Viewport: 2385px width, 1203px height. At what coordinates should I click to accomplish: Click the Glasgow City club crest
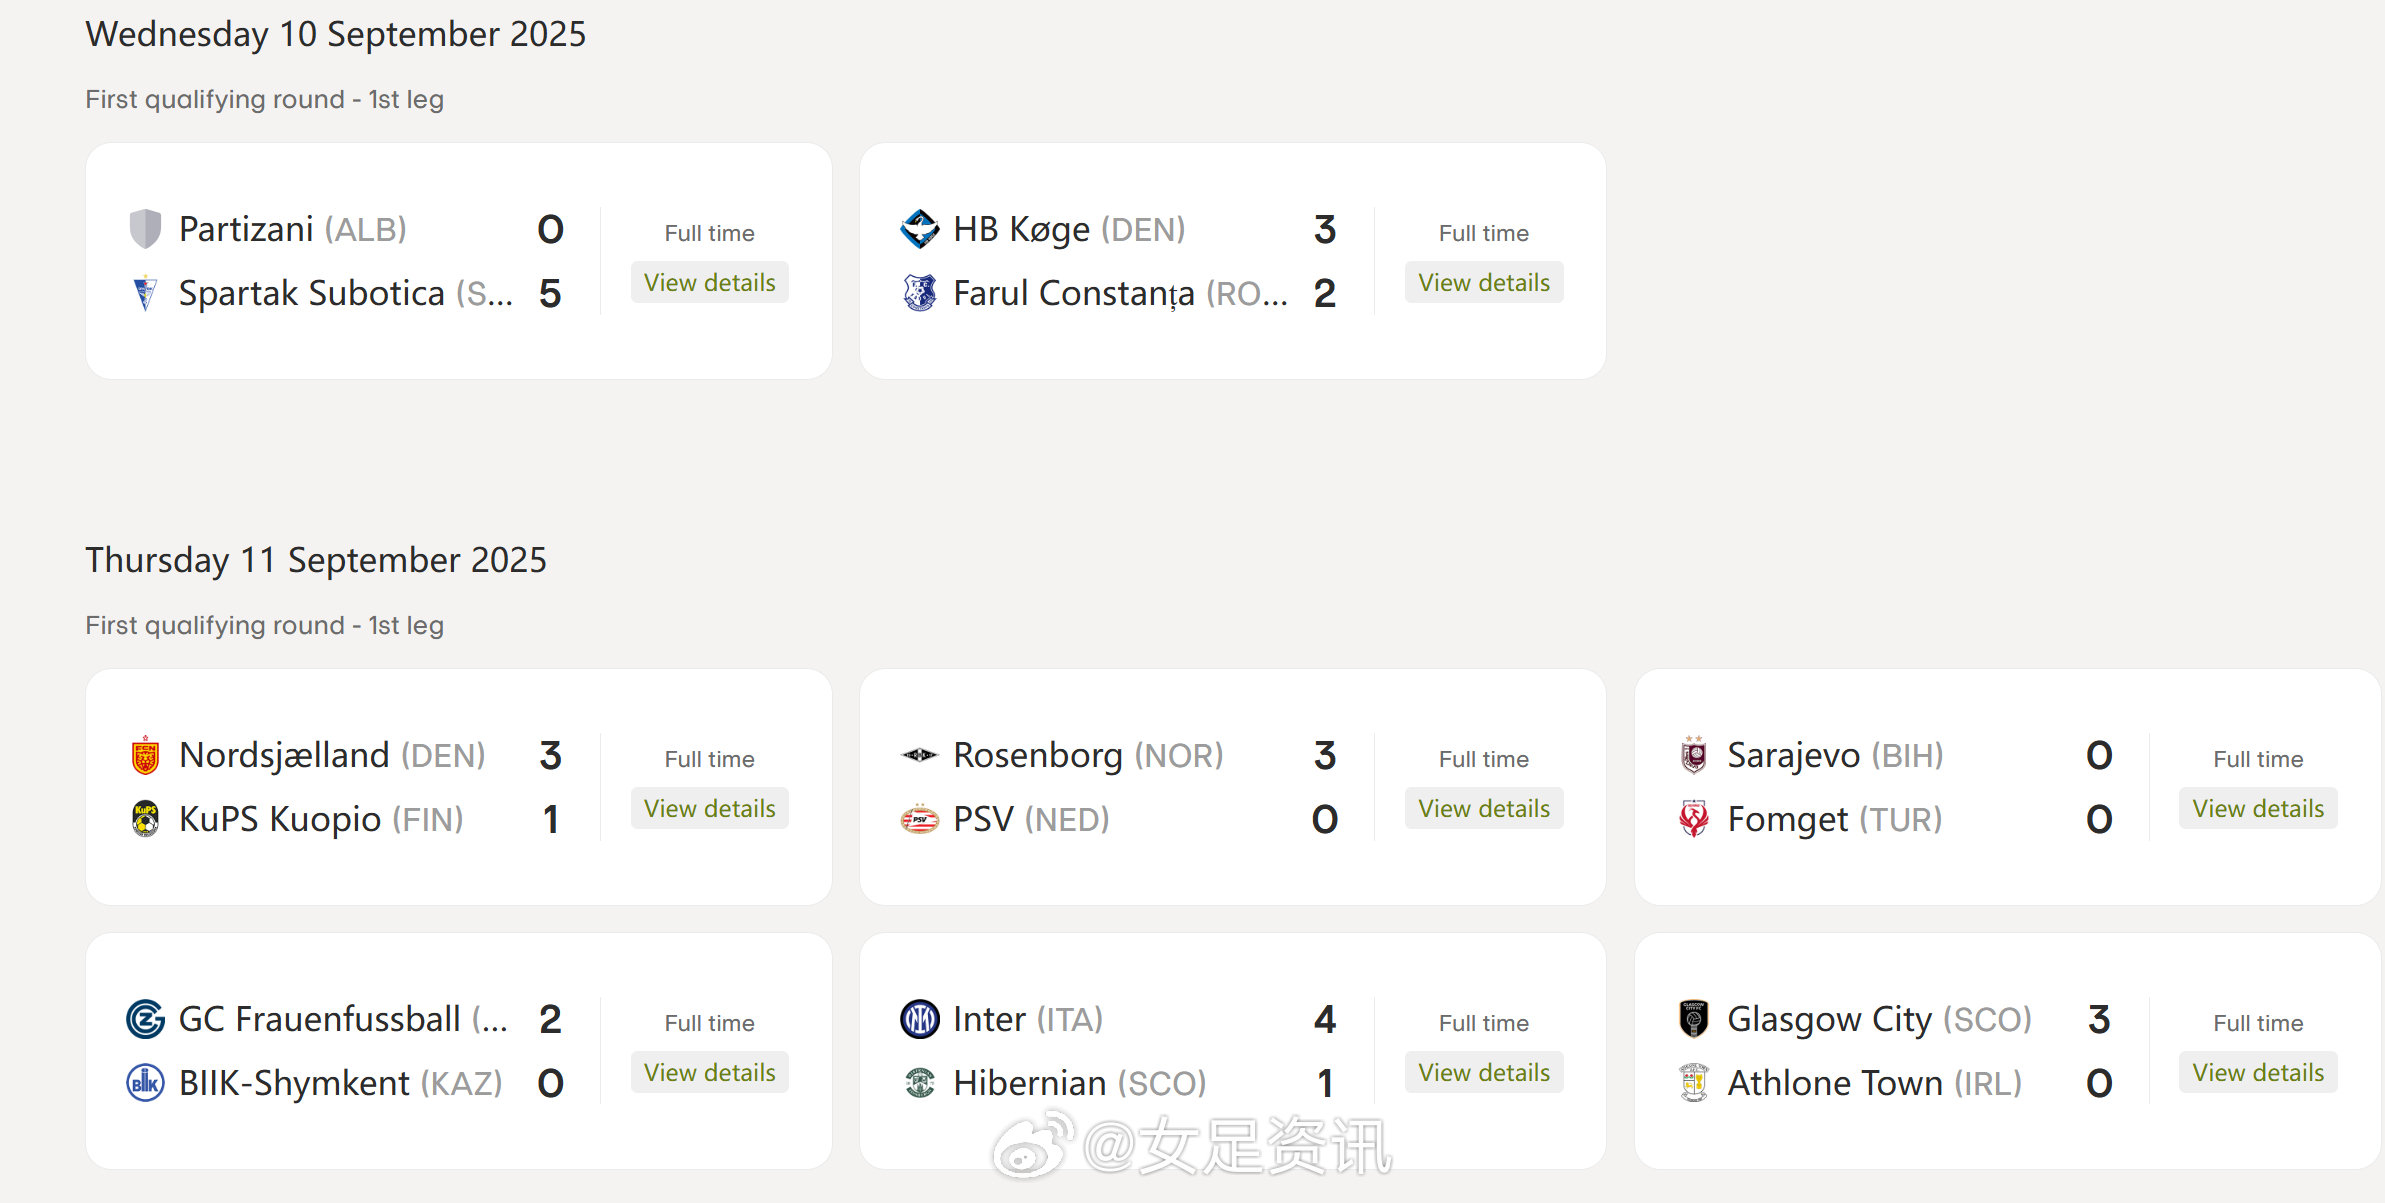pos(1693,1019)
